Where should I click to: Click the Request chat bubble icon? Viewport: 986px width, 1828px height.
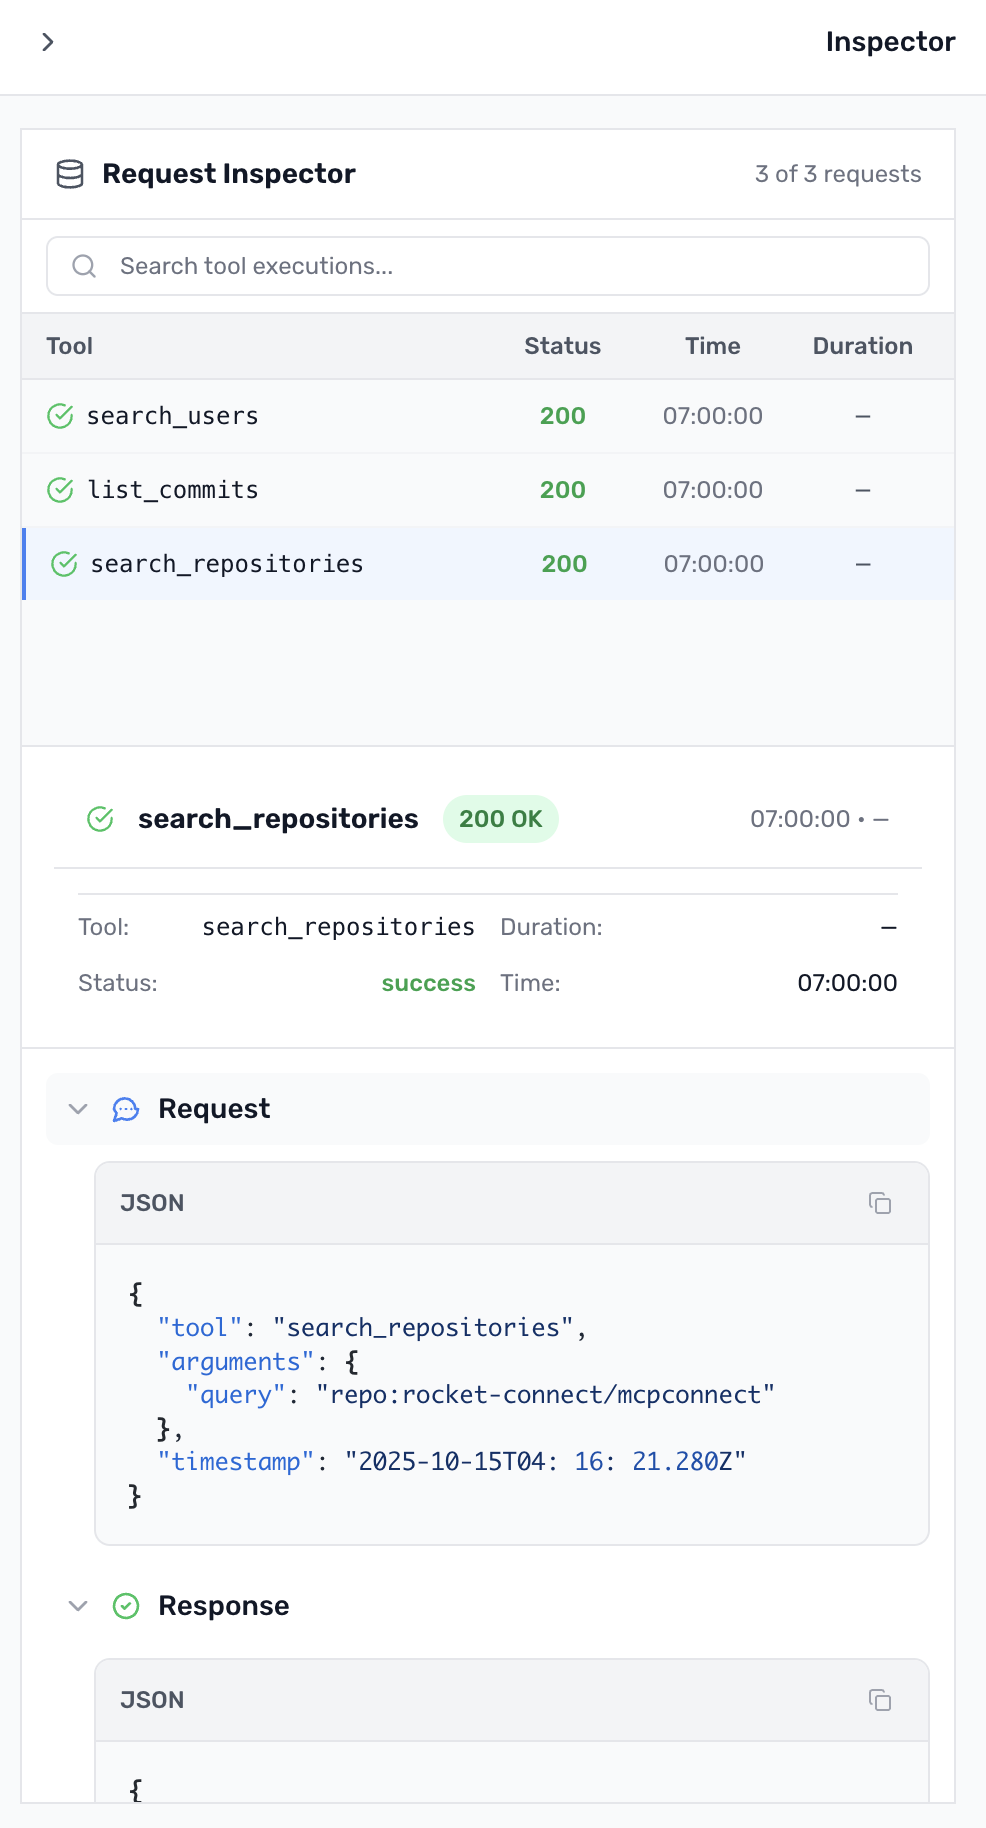pyautogui.click(x=126, y=1109)
